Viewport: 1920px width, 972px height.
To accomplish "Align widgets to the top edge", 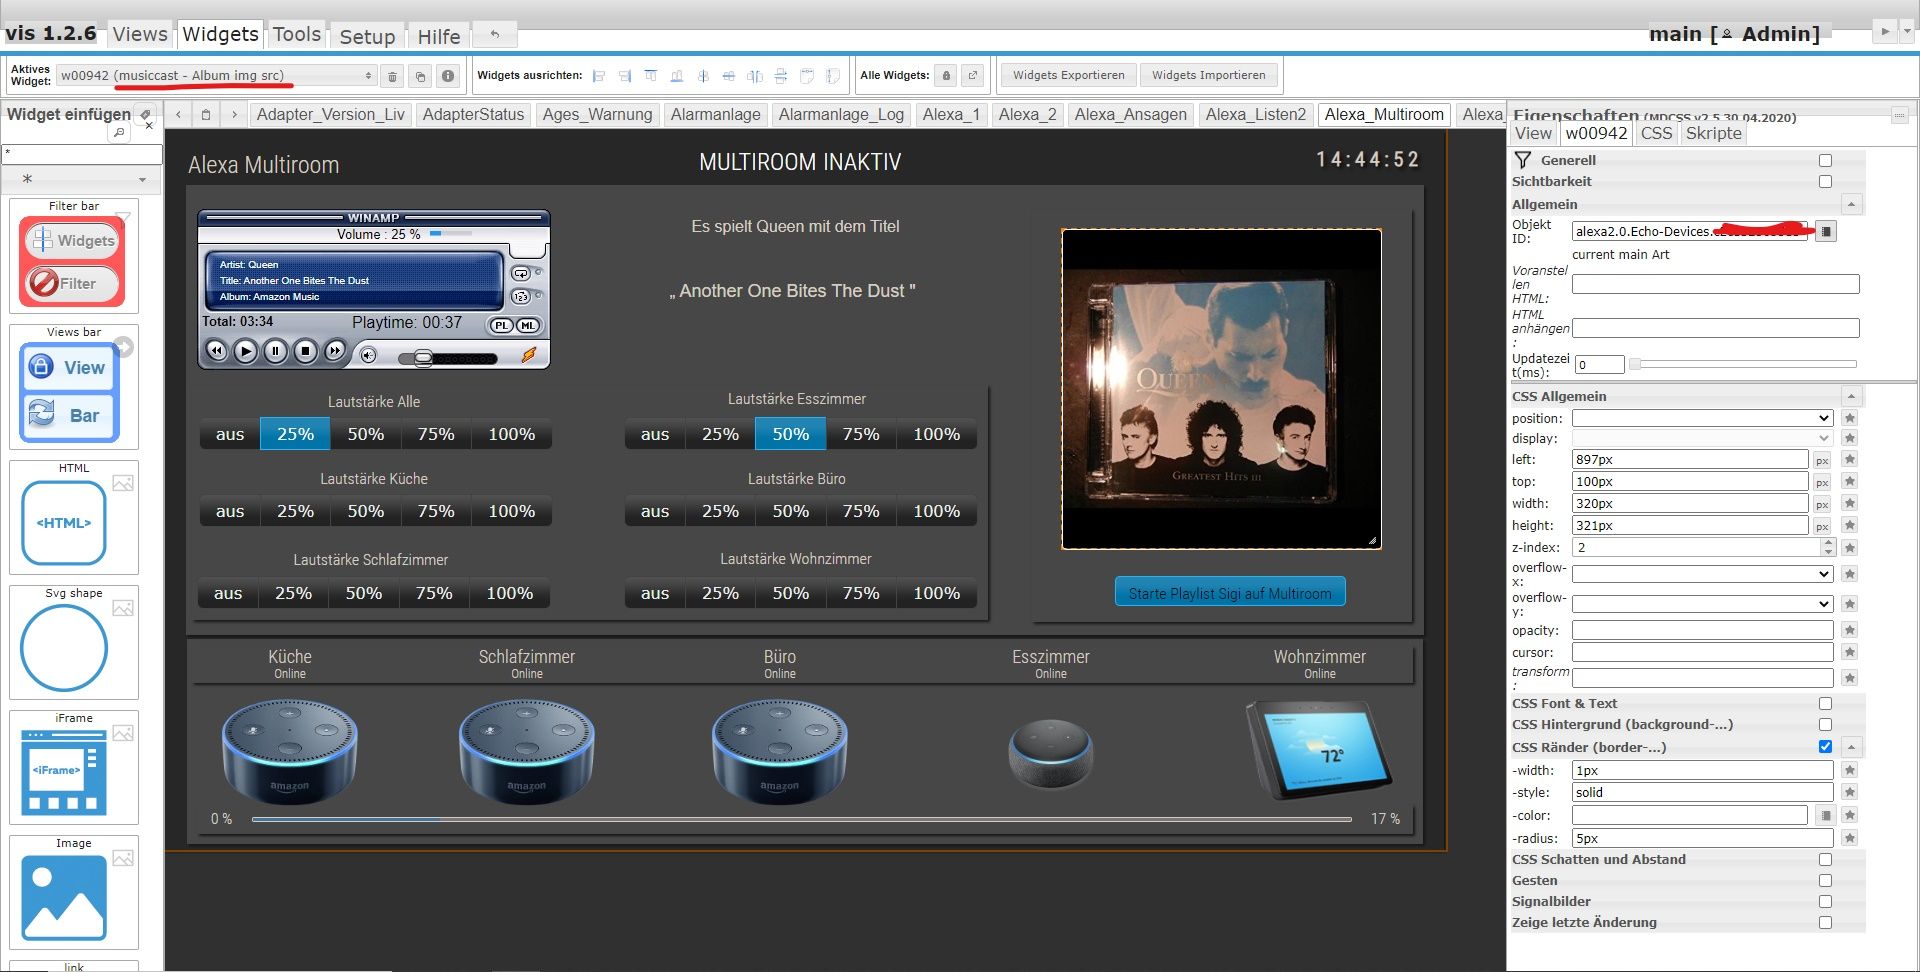I will (651, 76).
